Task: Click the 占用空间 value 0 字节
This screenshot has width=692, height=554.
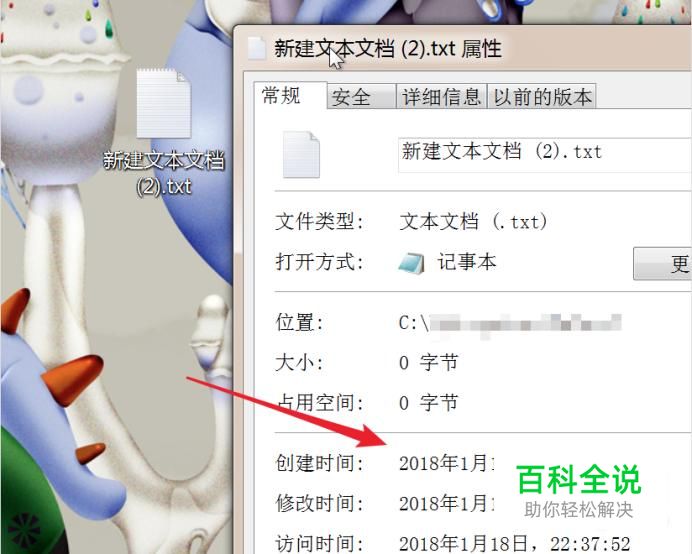Action: [x=429, y=403]
